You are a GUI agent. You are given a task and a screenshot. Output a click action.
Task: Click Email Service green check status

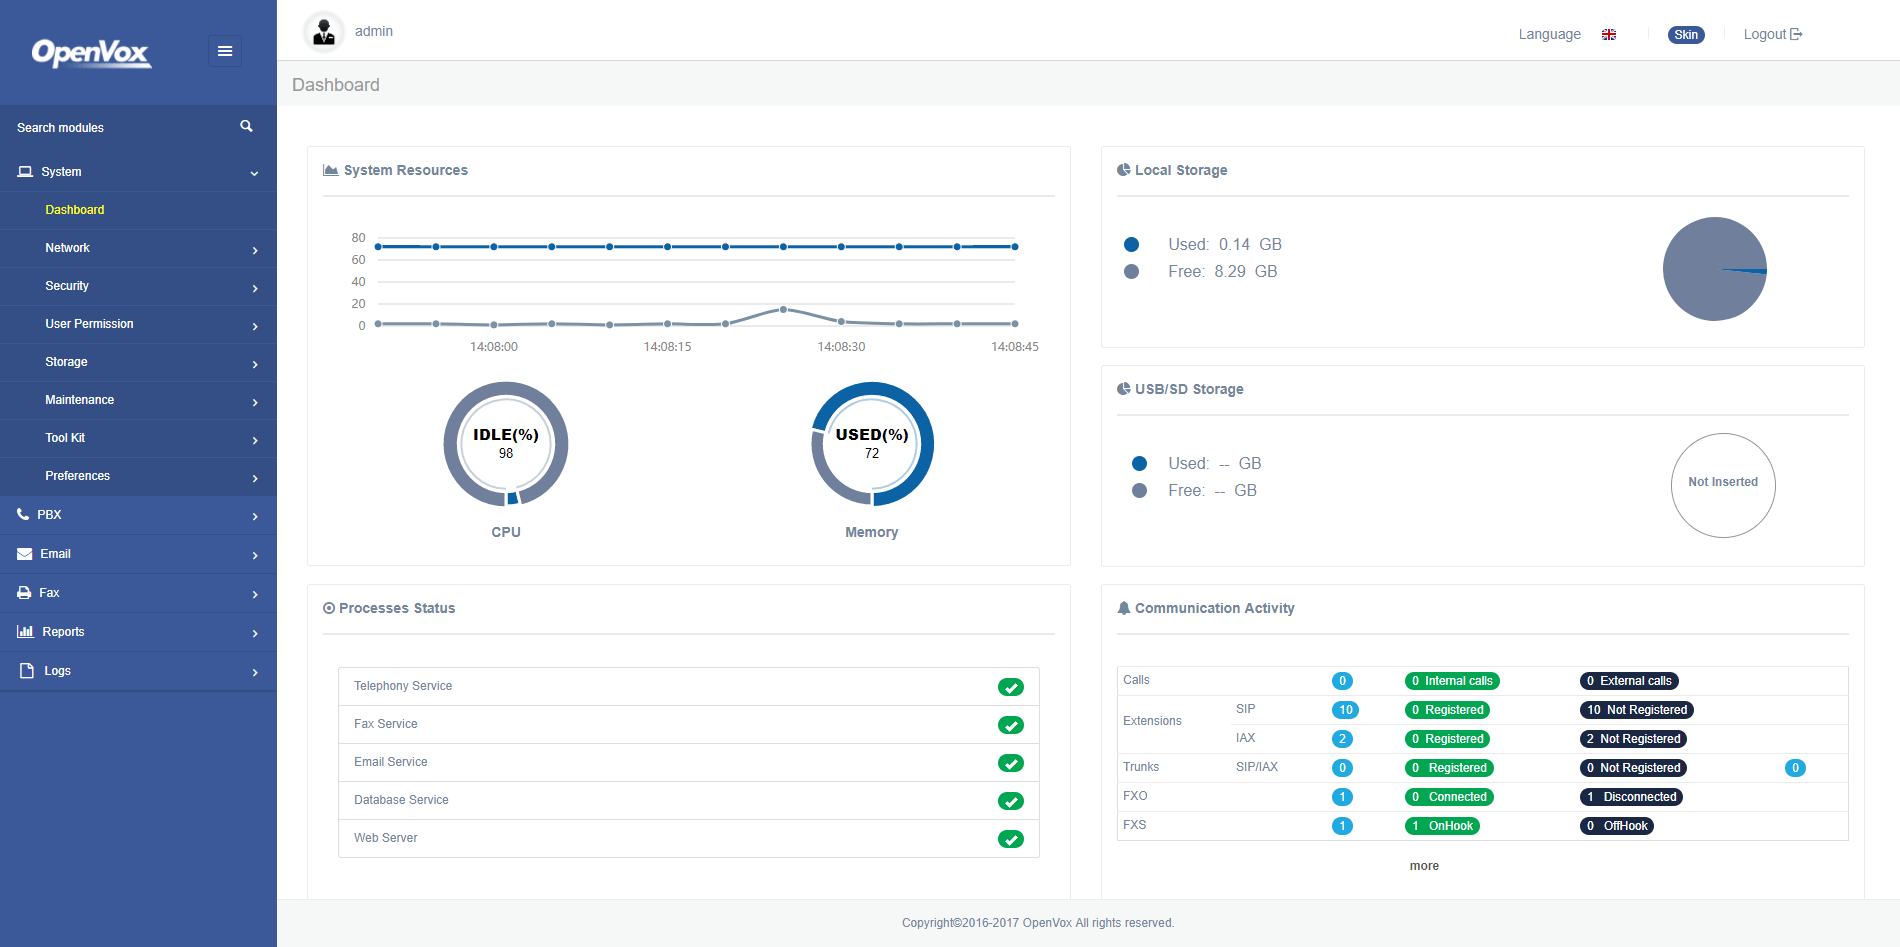click(1011, 763)
